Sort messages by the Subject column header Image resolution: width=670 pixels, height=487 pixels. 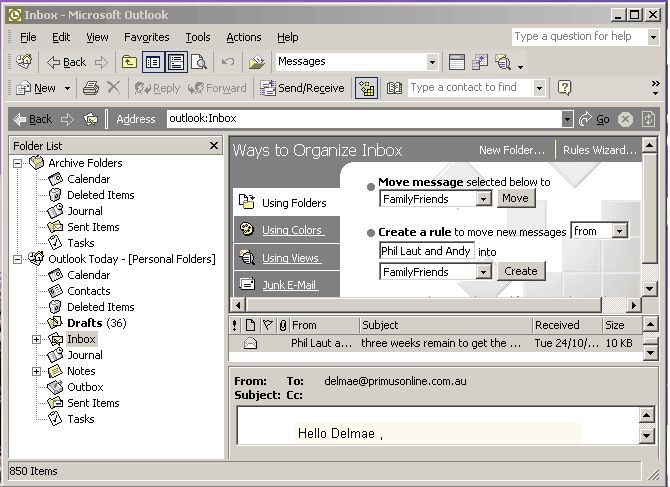click(x=446, y=326)
